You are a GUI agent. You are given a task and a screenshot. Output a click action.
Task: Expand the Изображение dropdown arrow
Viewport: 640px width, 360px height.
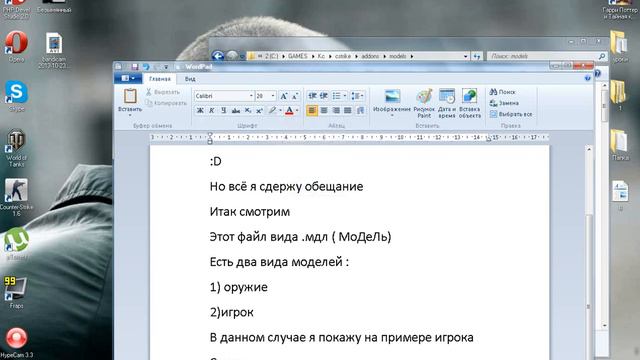tap(392, 116)
